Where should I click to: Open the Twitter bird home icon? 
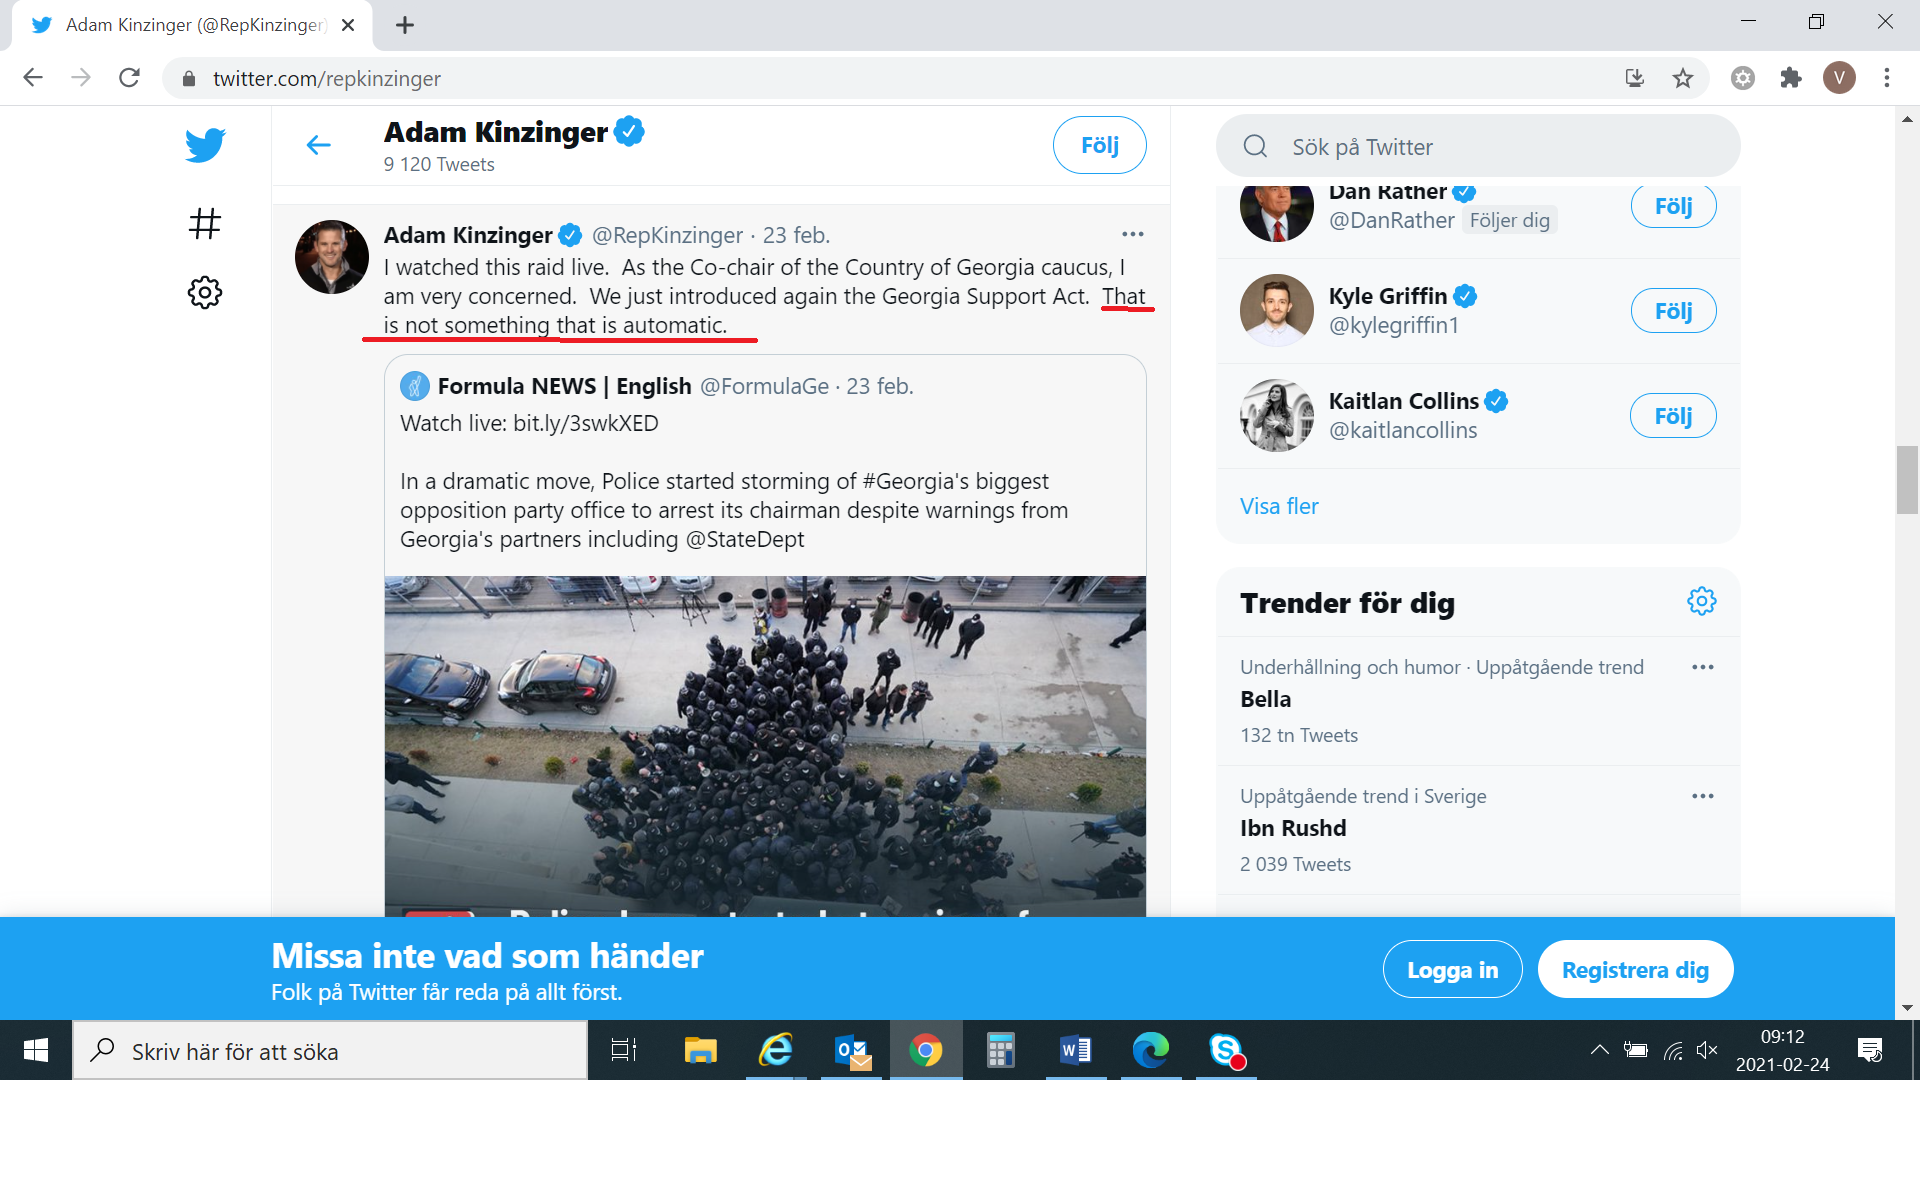pyautogui.click(x=205, y=145)
